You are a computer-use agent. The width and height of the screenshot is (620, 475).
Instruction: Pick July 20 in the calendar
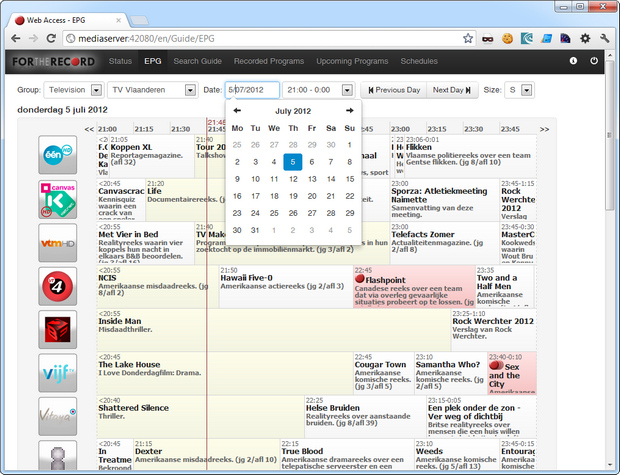312,196
